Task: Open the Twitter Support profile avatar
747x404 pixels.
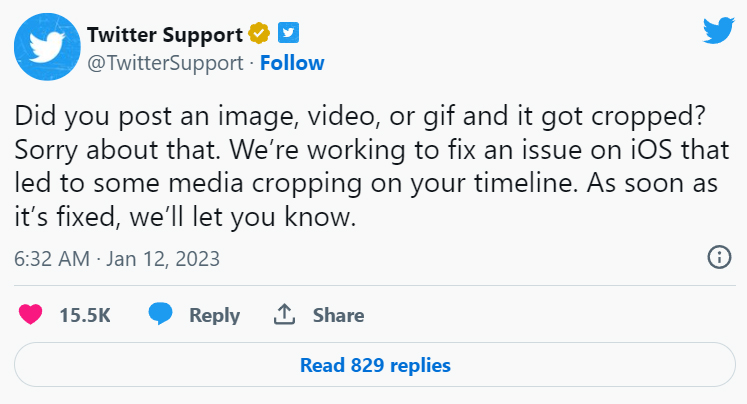Action: point(47,47)
